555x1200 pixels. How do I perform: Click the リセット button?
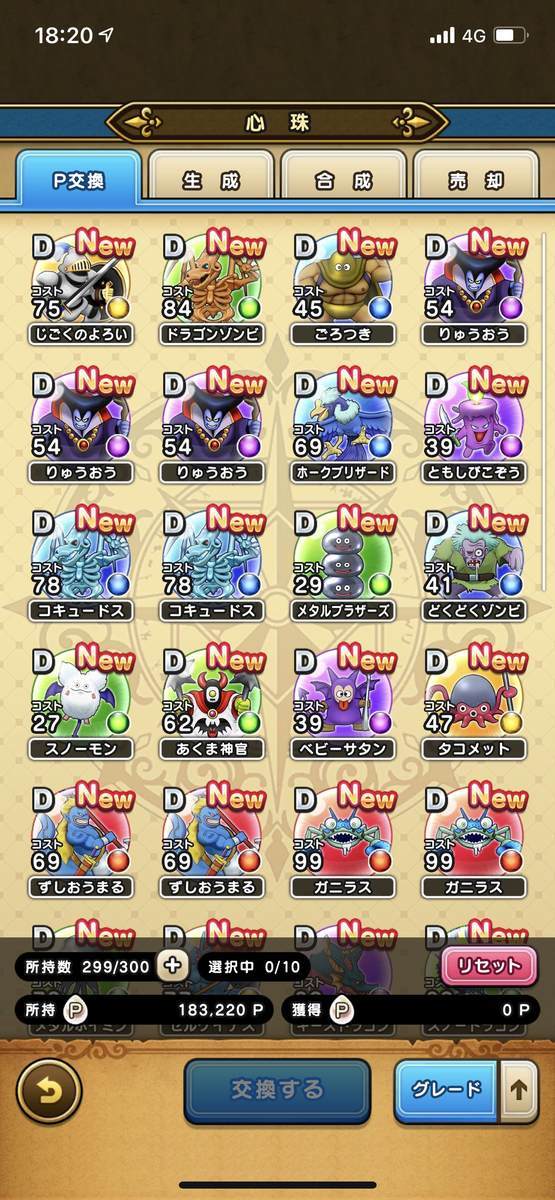tap(489, 966)
